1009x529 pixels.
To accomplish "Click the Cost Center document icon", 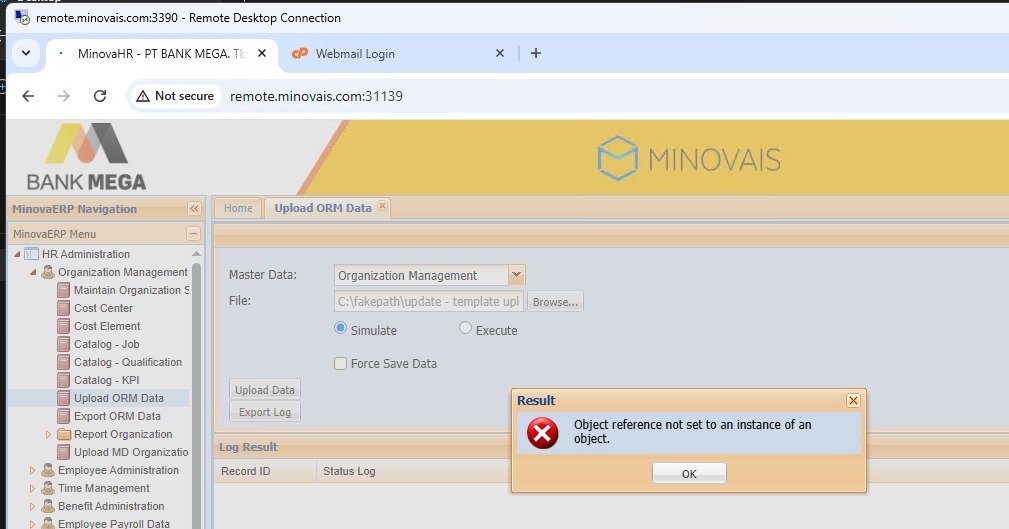I will pos(64,308).
